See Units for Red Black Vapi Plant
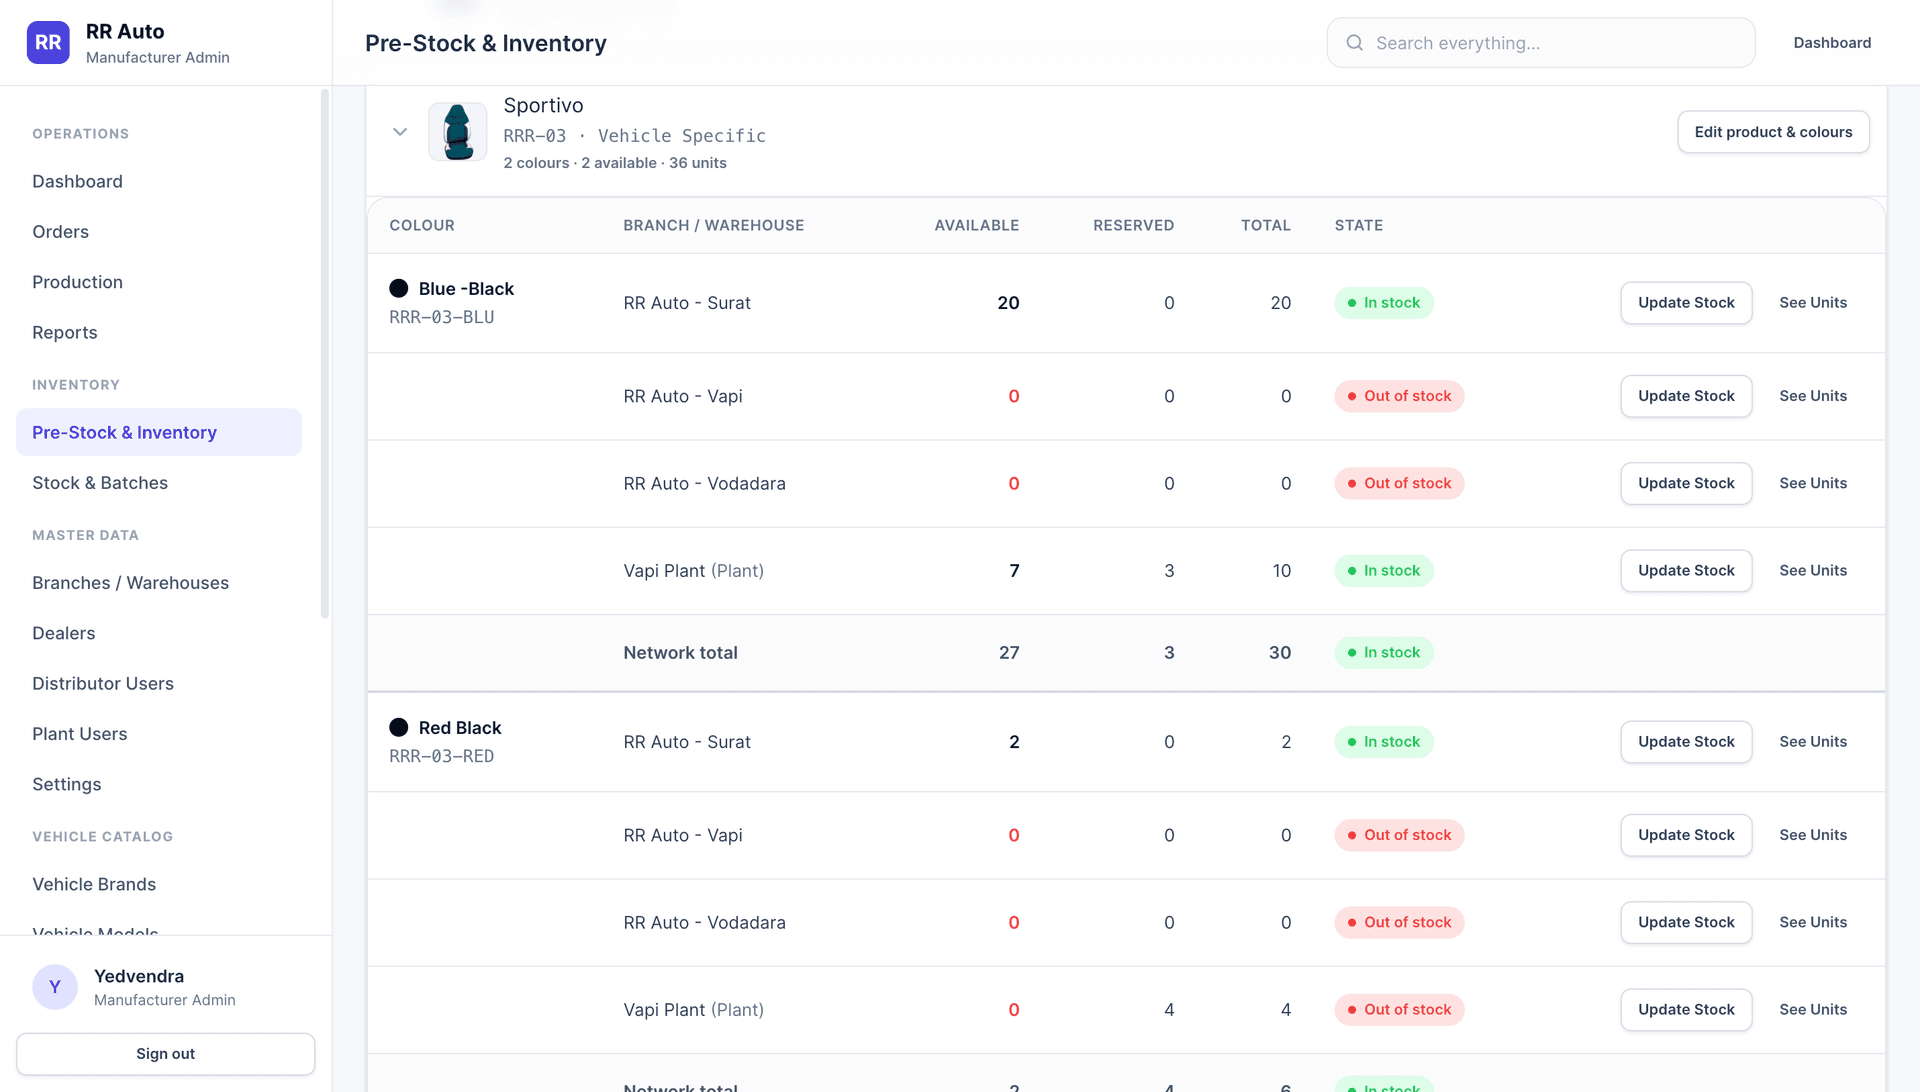This screenshot has height=1092, width=1920. click(1813, 1009)
